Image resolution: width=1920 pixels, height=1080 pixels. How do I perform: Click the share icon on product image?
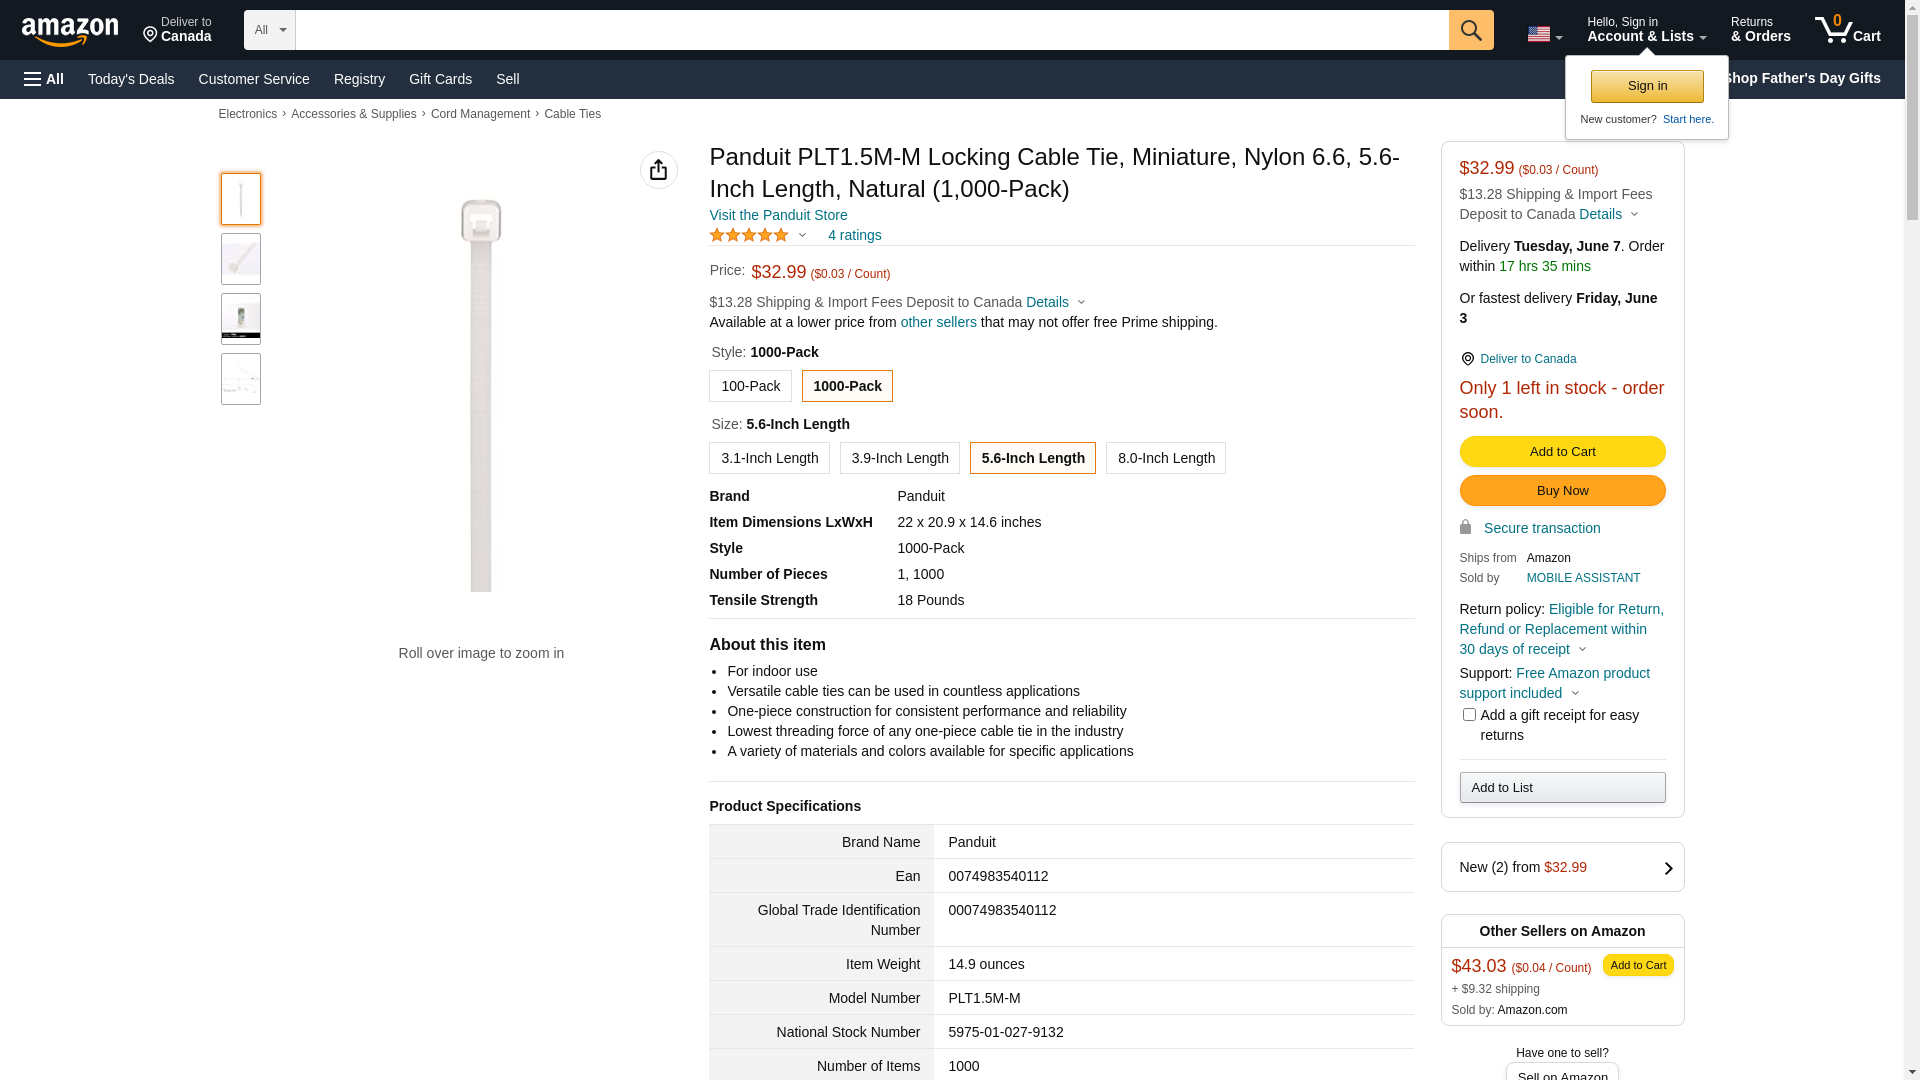(x=658, y=170)
